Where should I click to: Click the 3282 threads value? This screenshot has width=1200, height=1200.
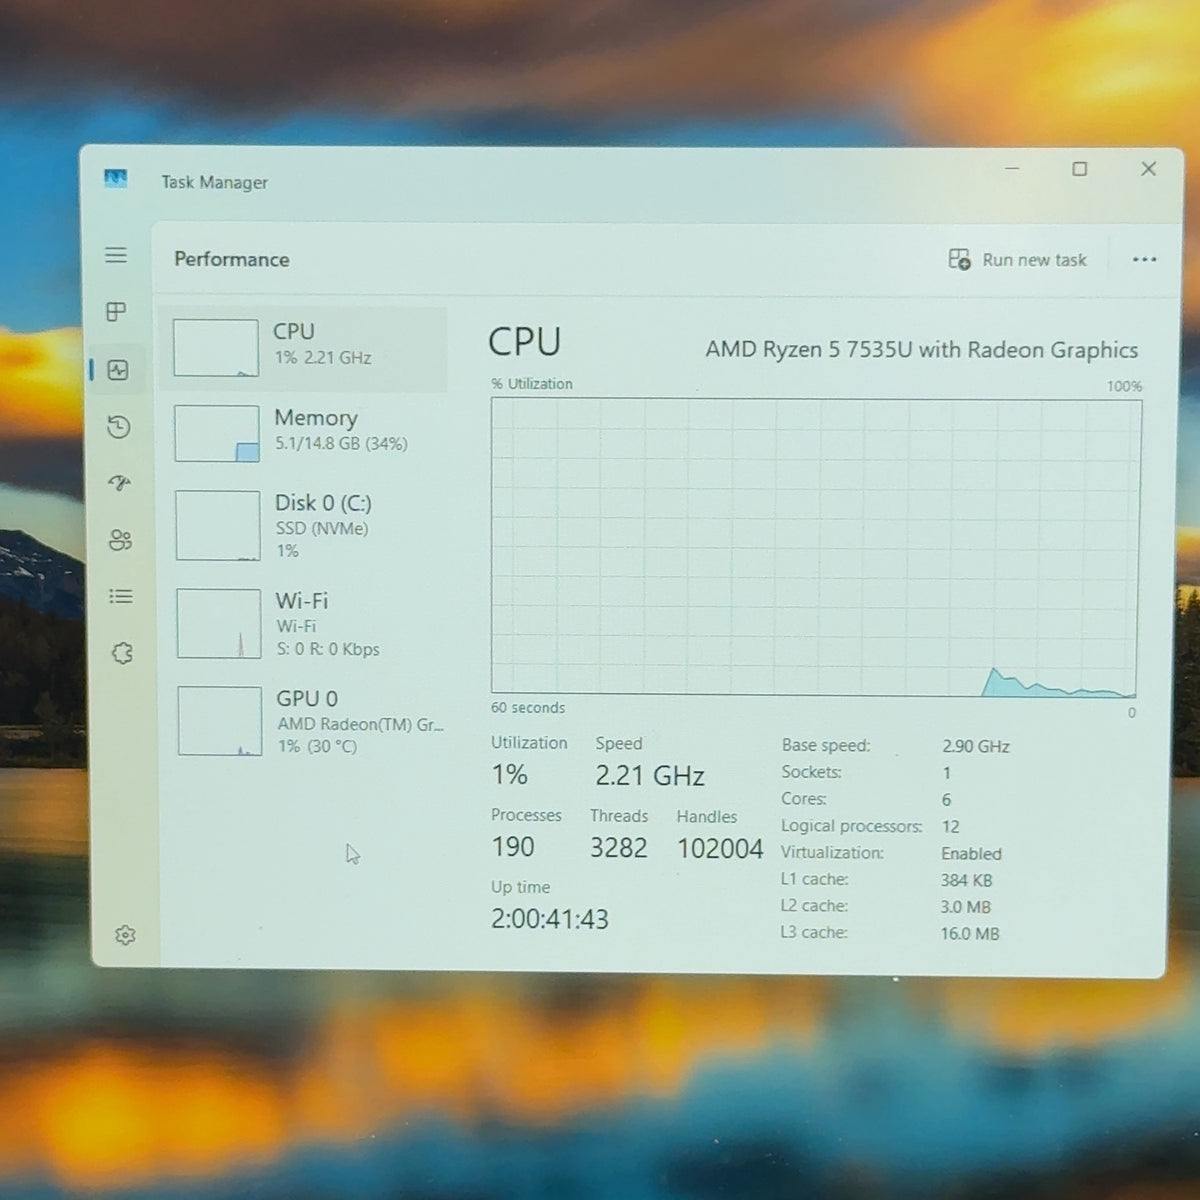click(619, 848)
